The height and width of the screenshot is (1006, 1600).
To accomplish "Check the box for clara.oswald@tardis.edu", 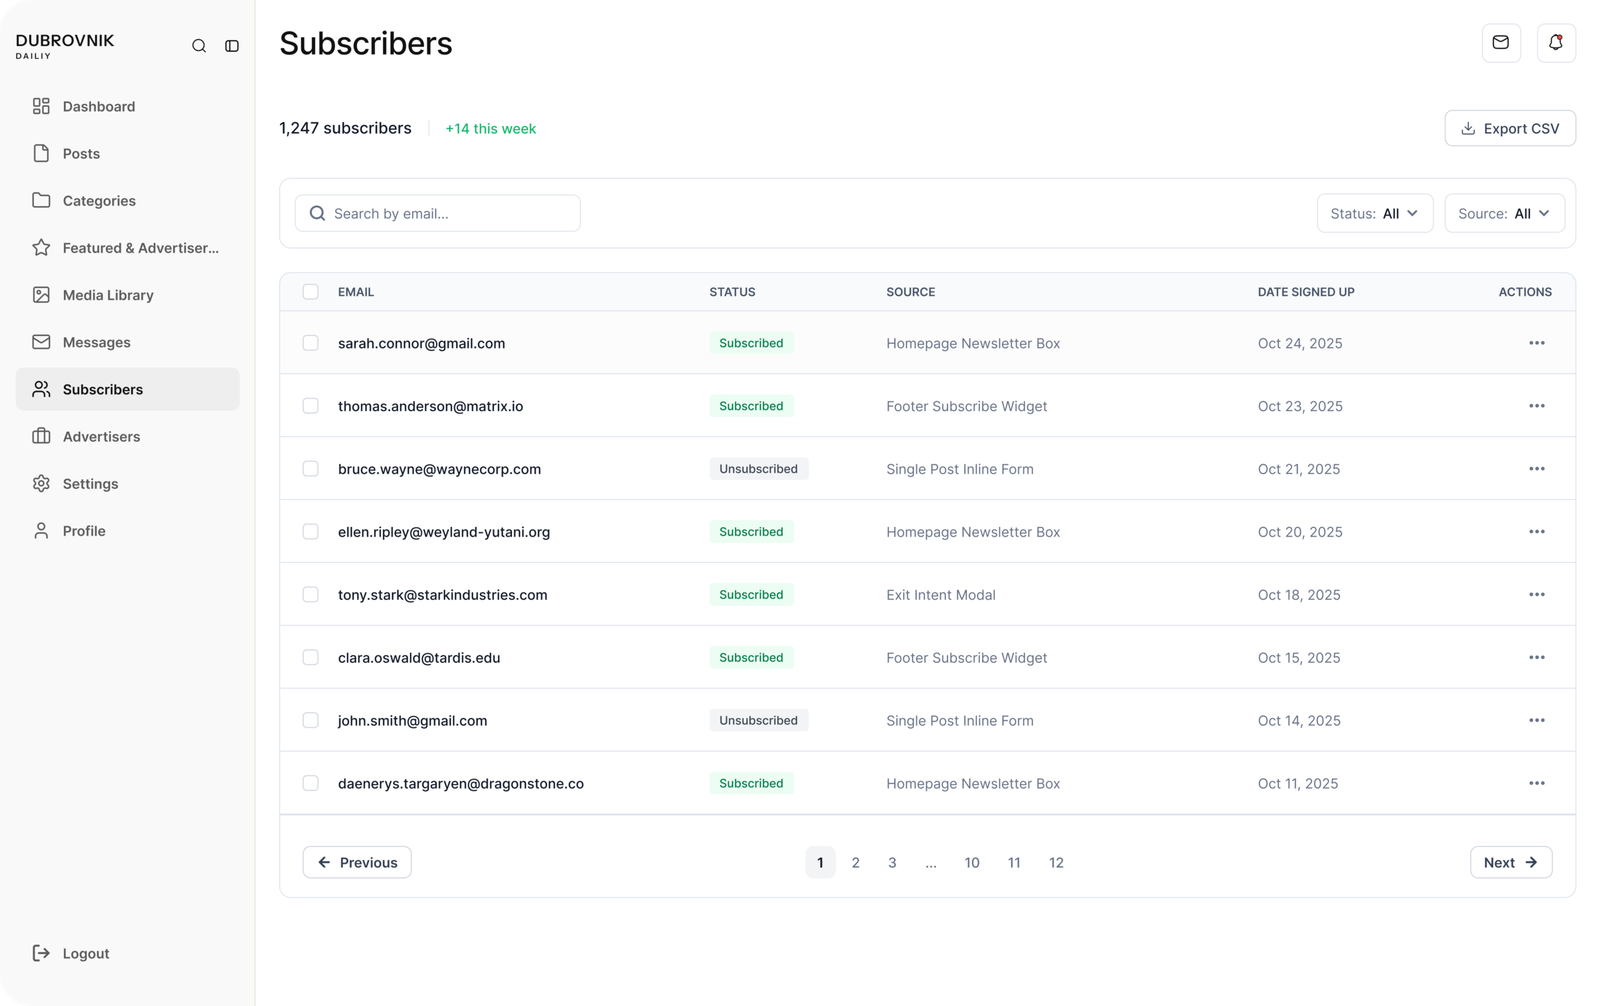I will point(311,657).
